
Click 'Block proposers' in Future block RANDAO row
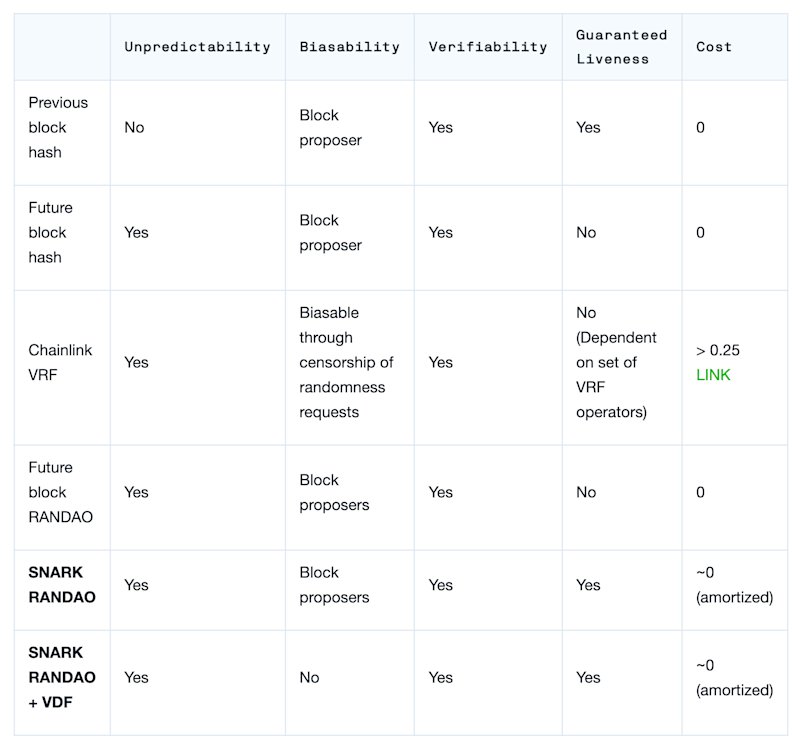pos(334,492)
